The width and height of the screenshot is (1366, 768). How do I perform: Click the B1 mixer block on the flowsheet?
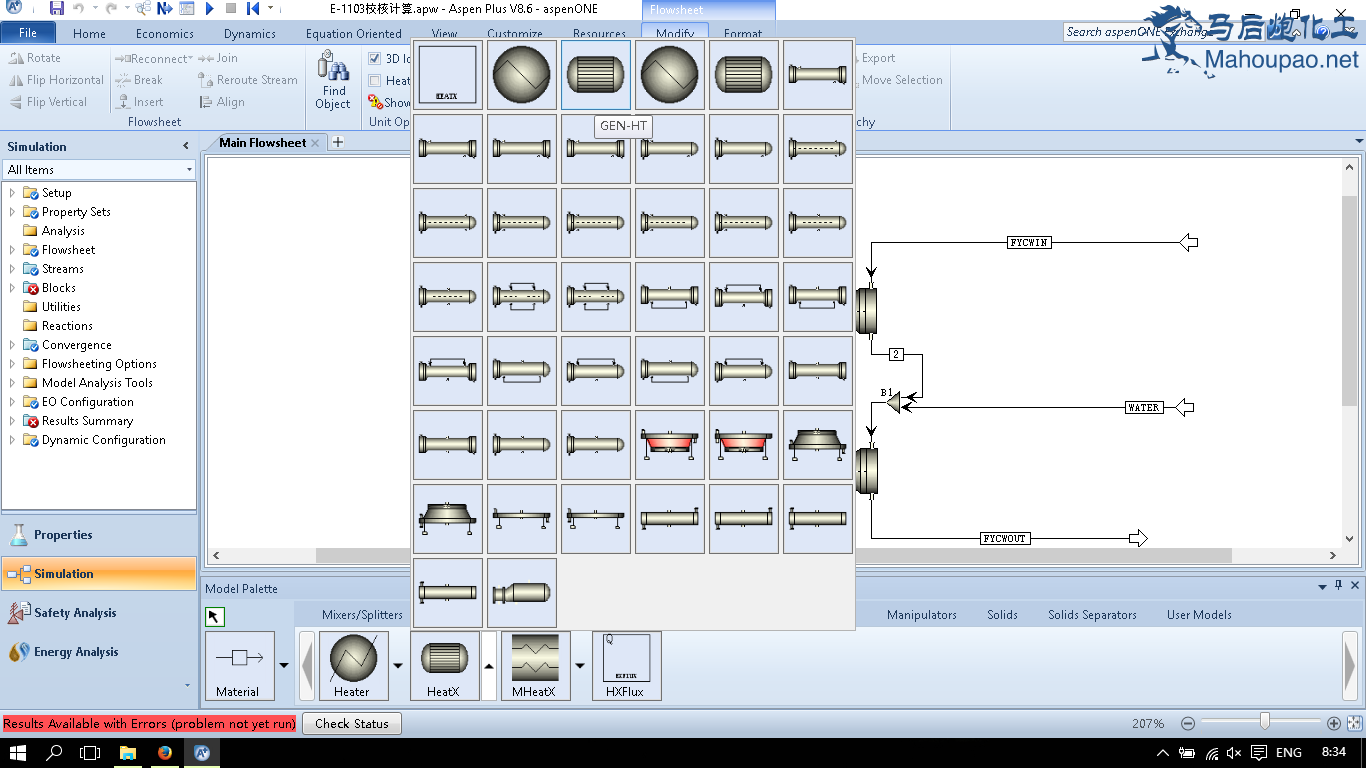pyautogui.click(x=892, y=402)
